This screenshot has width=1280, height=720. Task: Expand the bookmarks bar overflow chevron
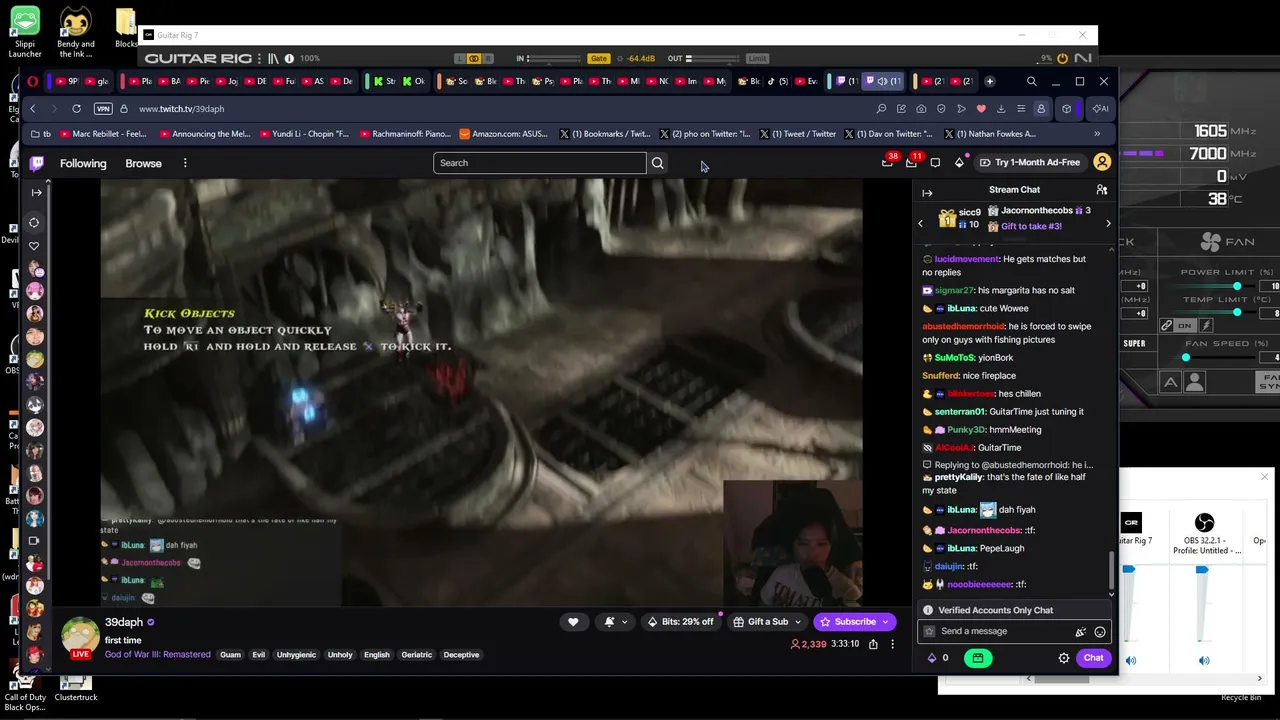[x=1097, y=134]
